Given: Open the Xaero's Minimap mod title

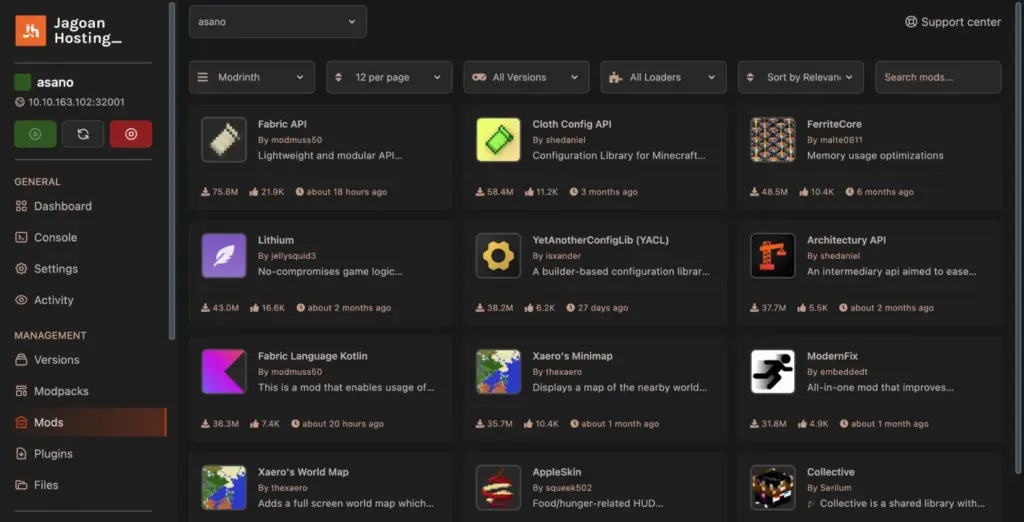Looking at the screenshot, I should tap(572, 356).
